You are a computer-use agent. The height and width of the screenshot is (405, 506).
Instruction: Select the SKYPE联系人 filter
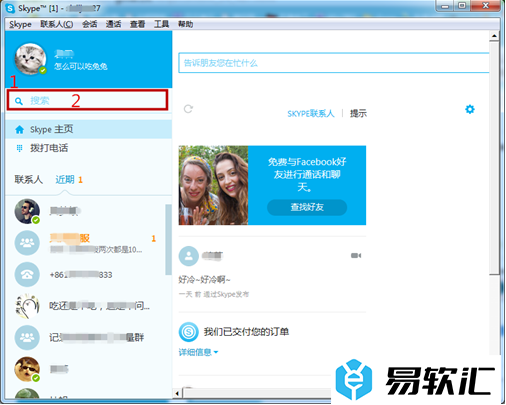(311, 114)
